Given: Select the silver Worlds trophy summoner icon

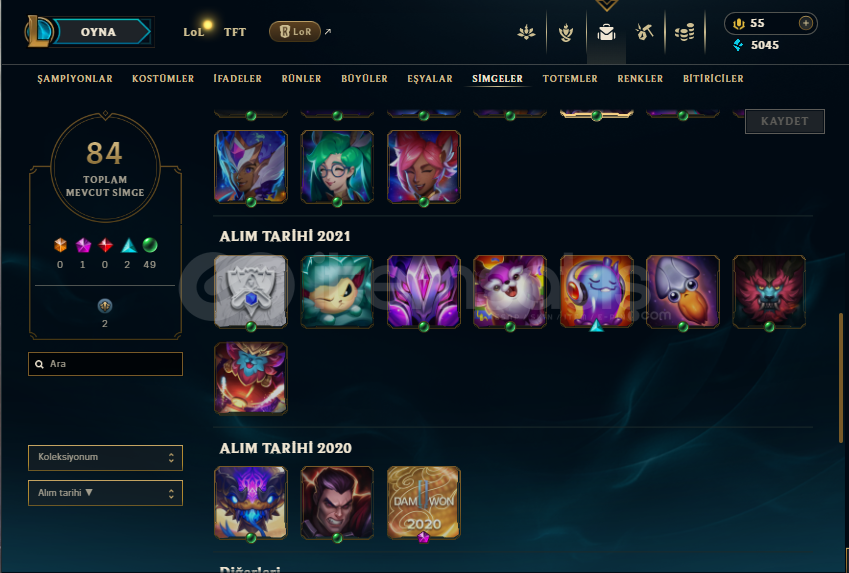Looking at the screenshot, I should tap(251, 291).
